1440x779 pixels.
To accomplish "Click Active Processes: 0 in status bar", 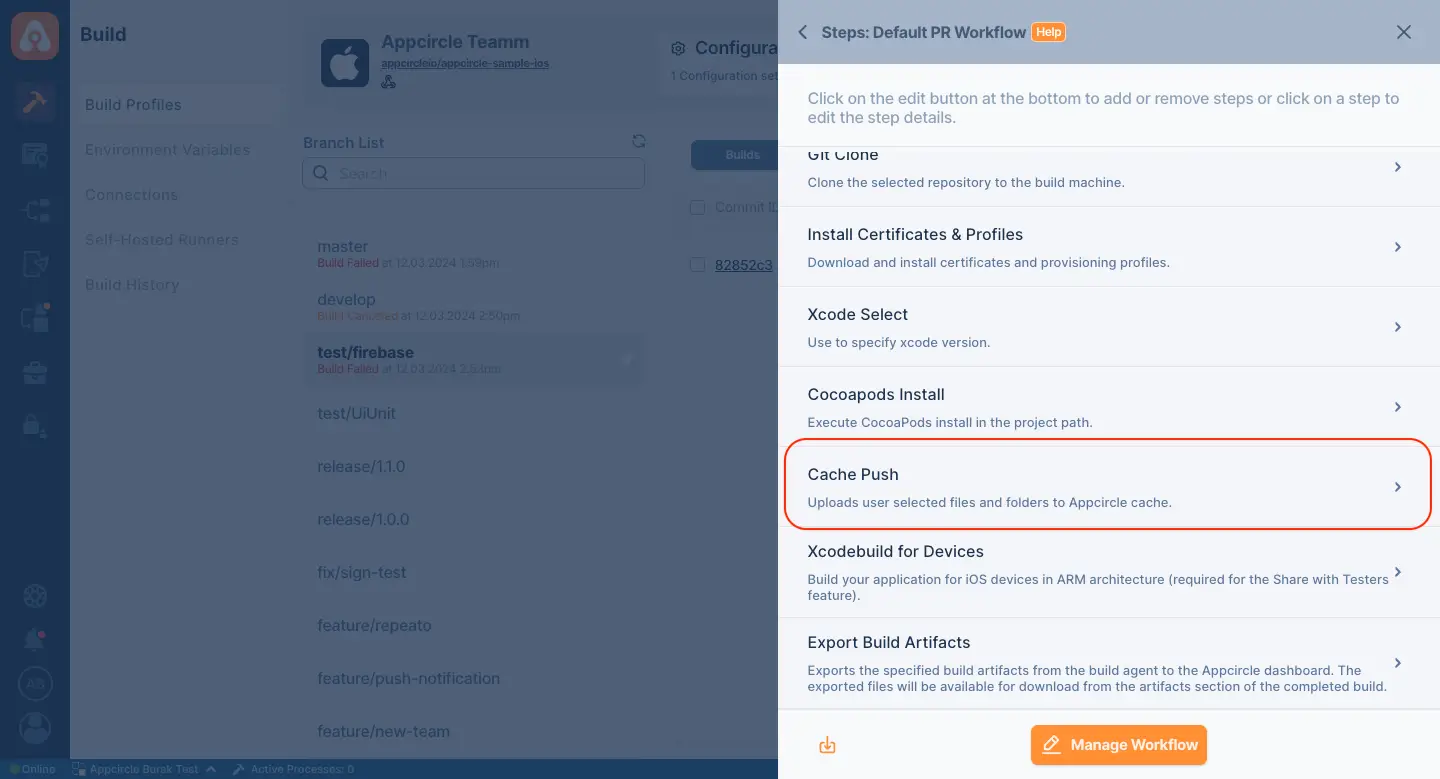I will (292, 769).
